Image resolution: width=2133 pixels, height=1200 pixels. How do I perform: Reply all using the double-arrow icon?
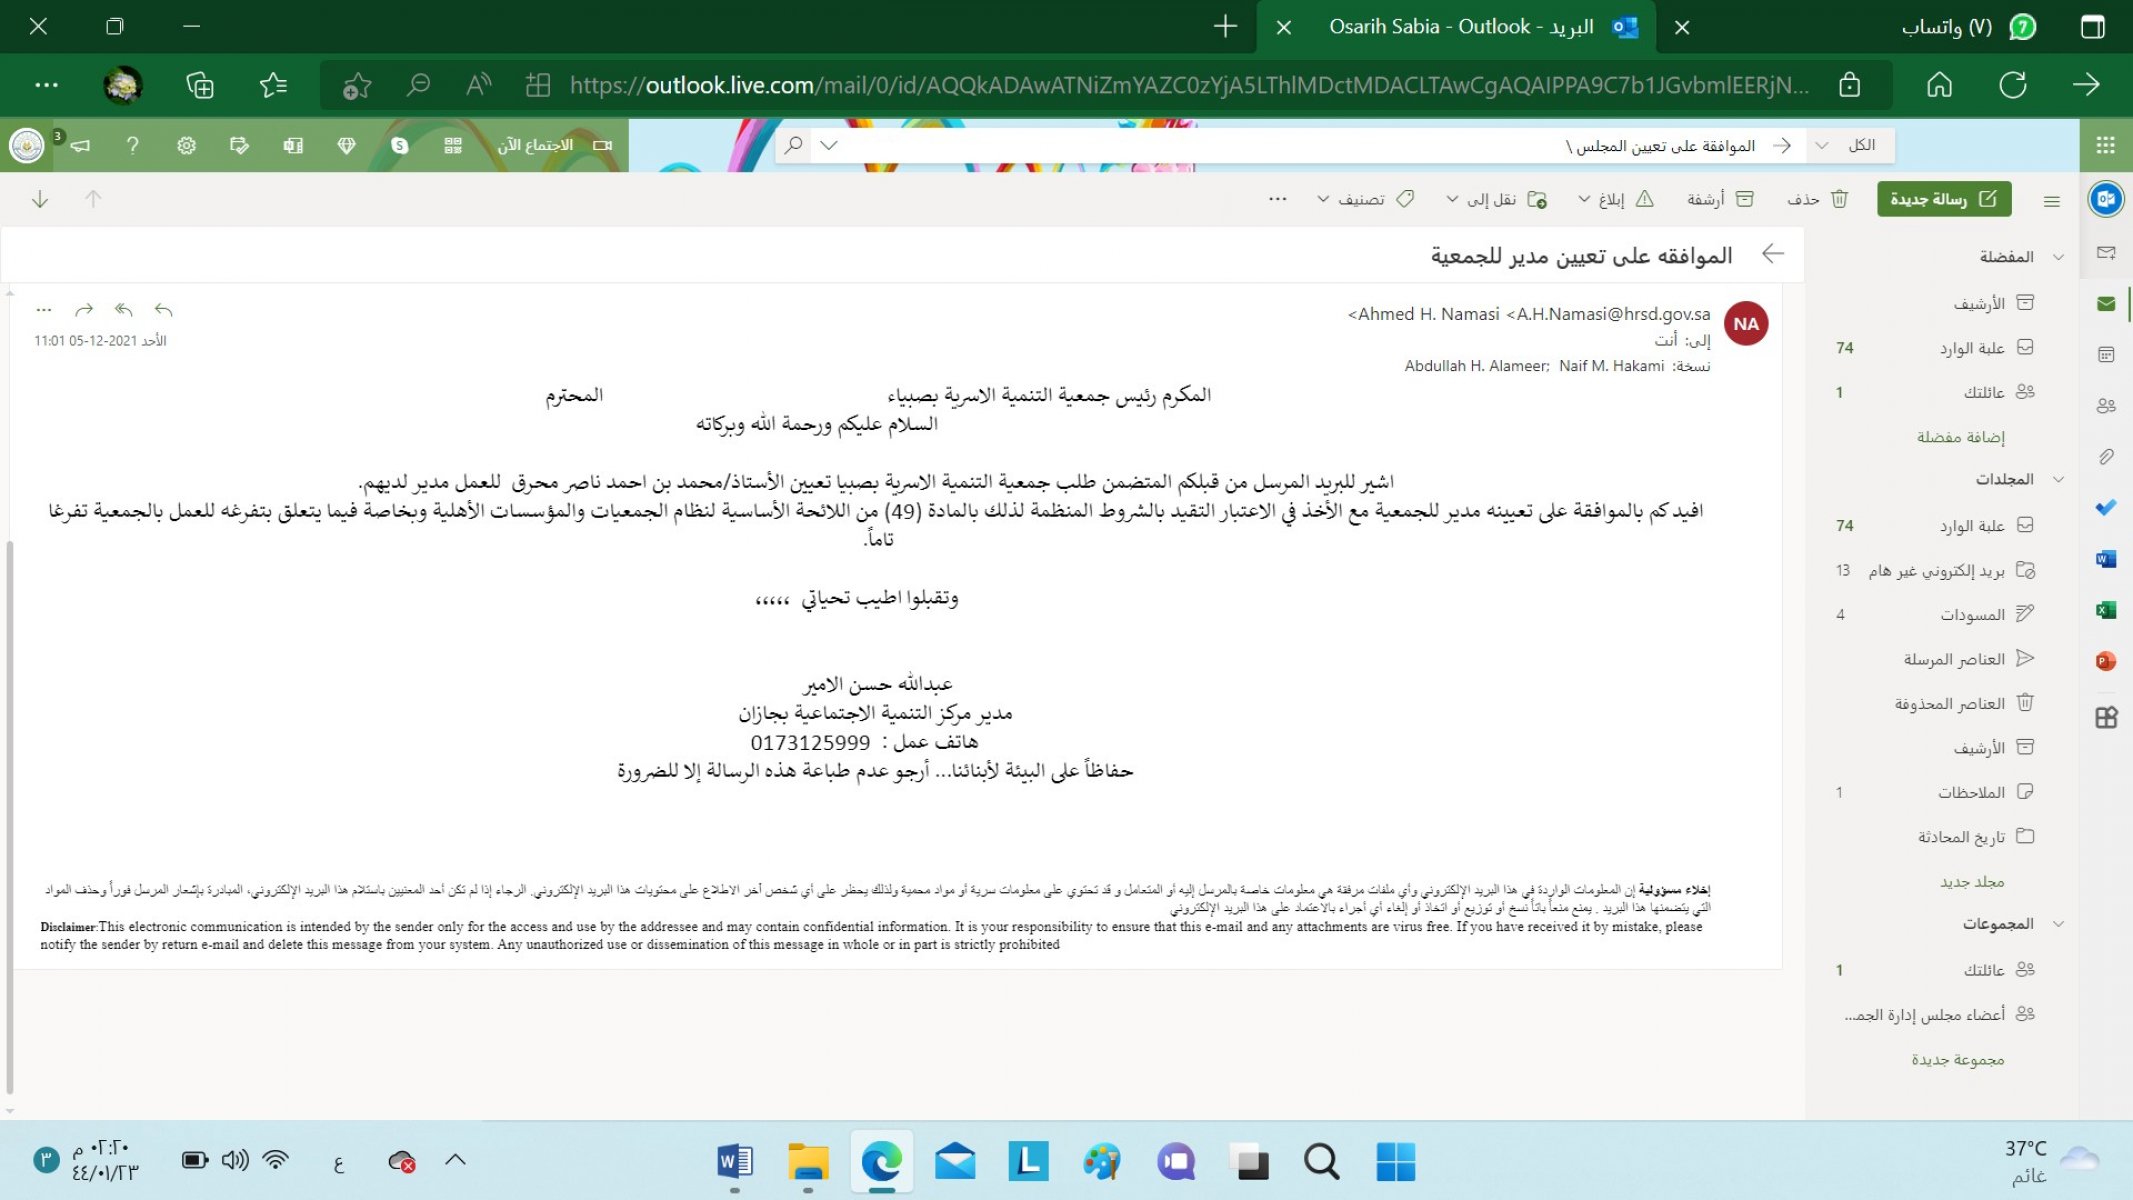coord(124,310)
